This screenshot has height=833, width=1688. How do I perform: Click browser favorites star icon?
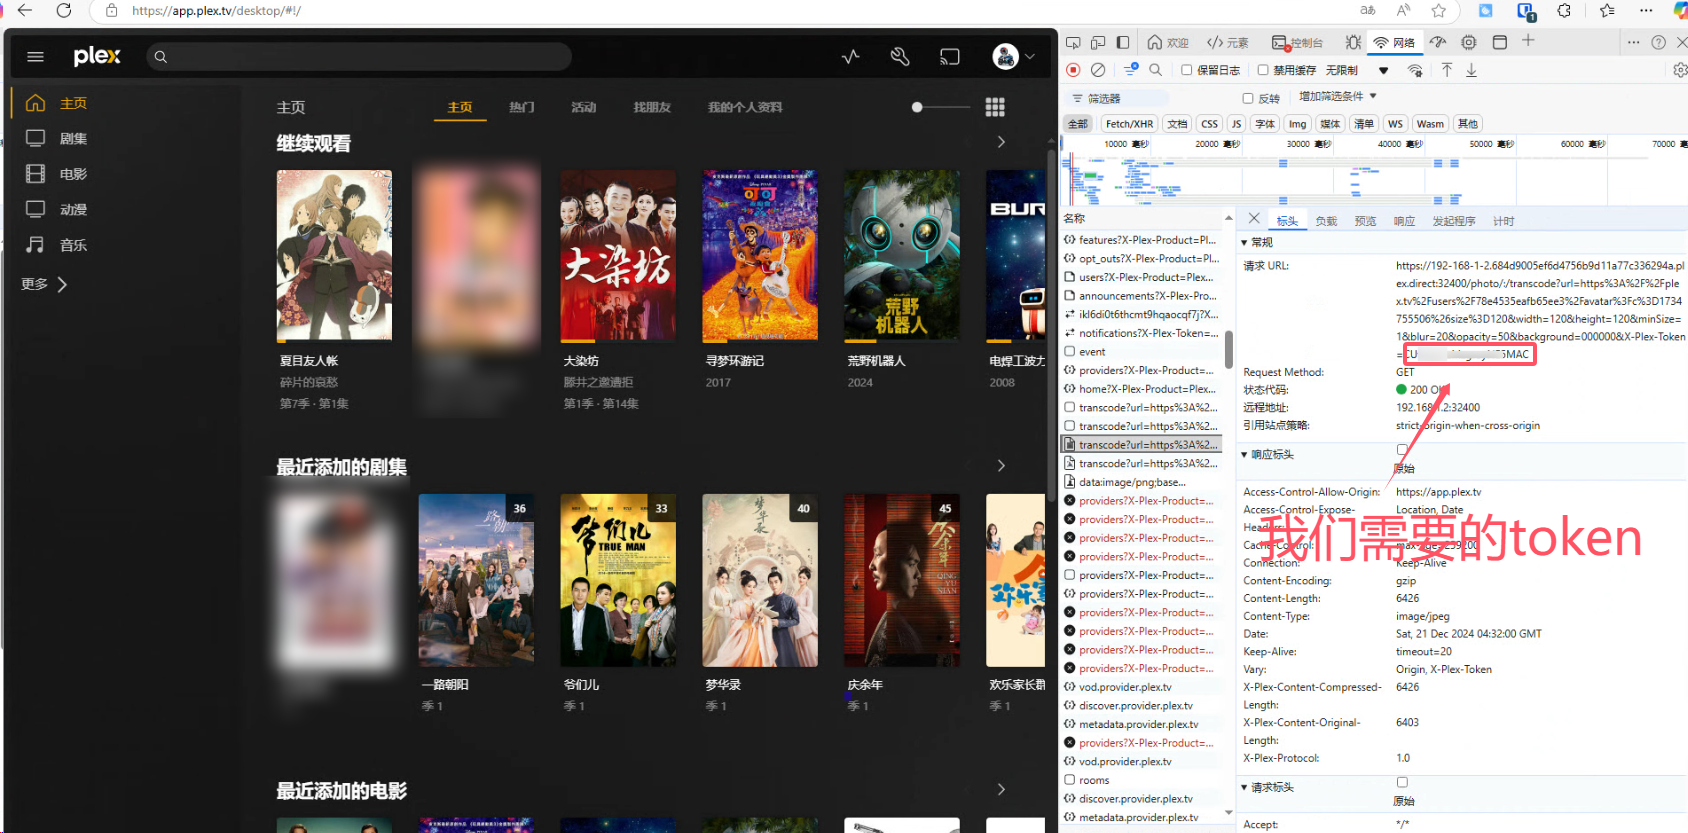coord(1439,11)
